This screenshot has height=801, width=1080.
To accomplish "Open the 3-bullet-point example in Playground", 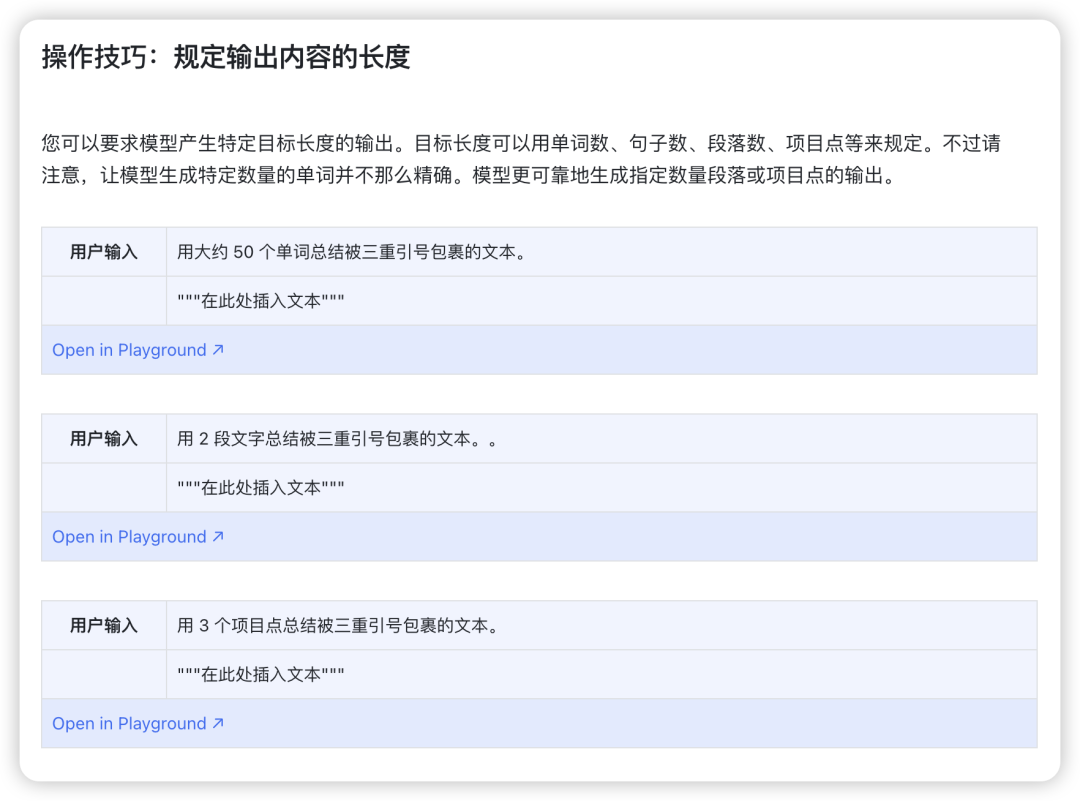I will 129,723.
